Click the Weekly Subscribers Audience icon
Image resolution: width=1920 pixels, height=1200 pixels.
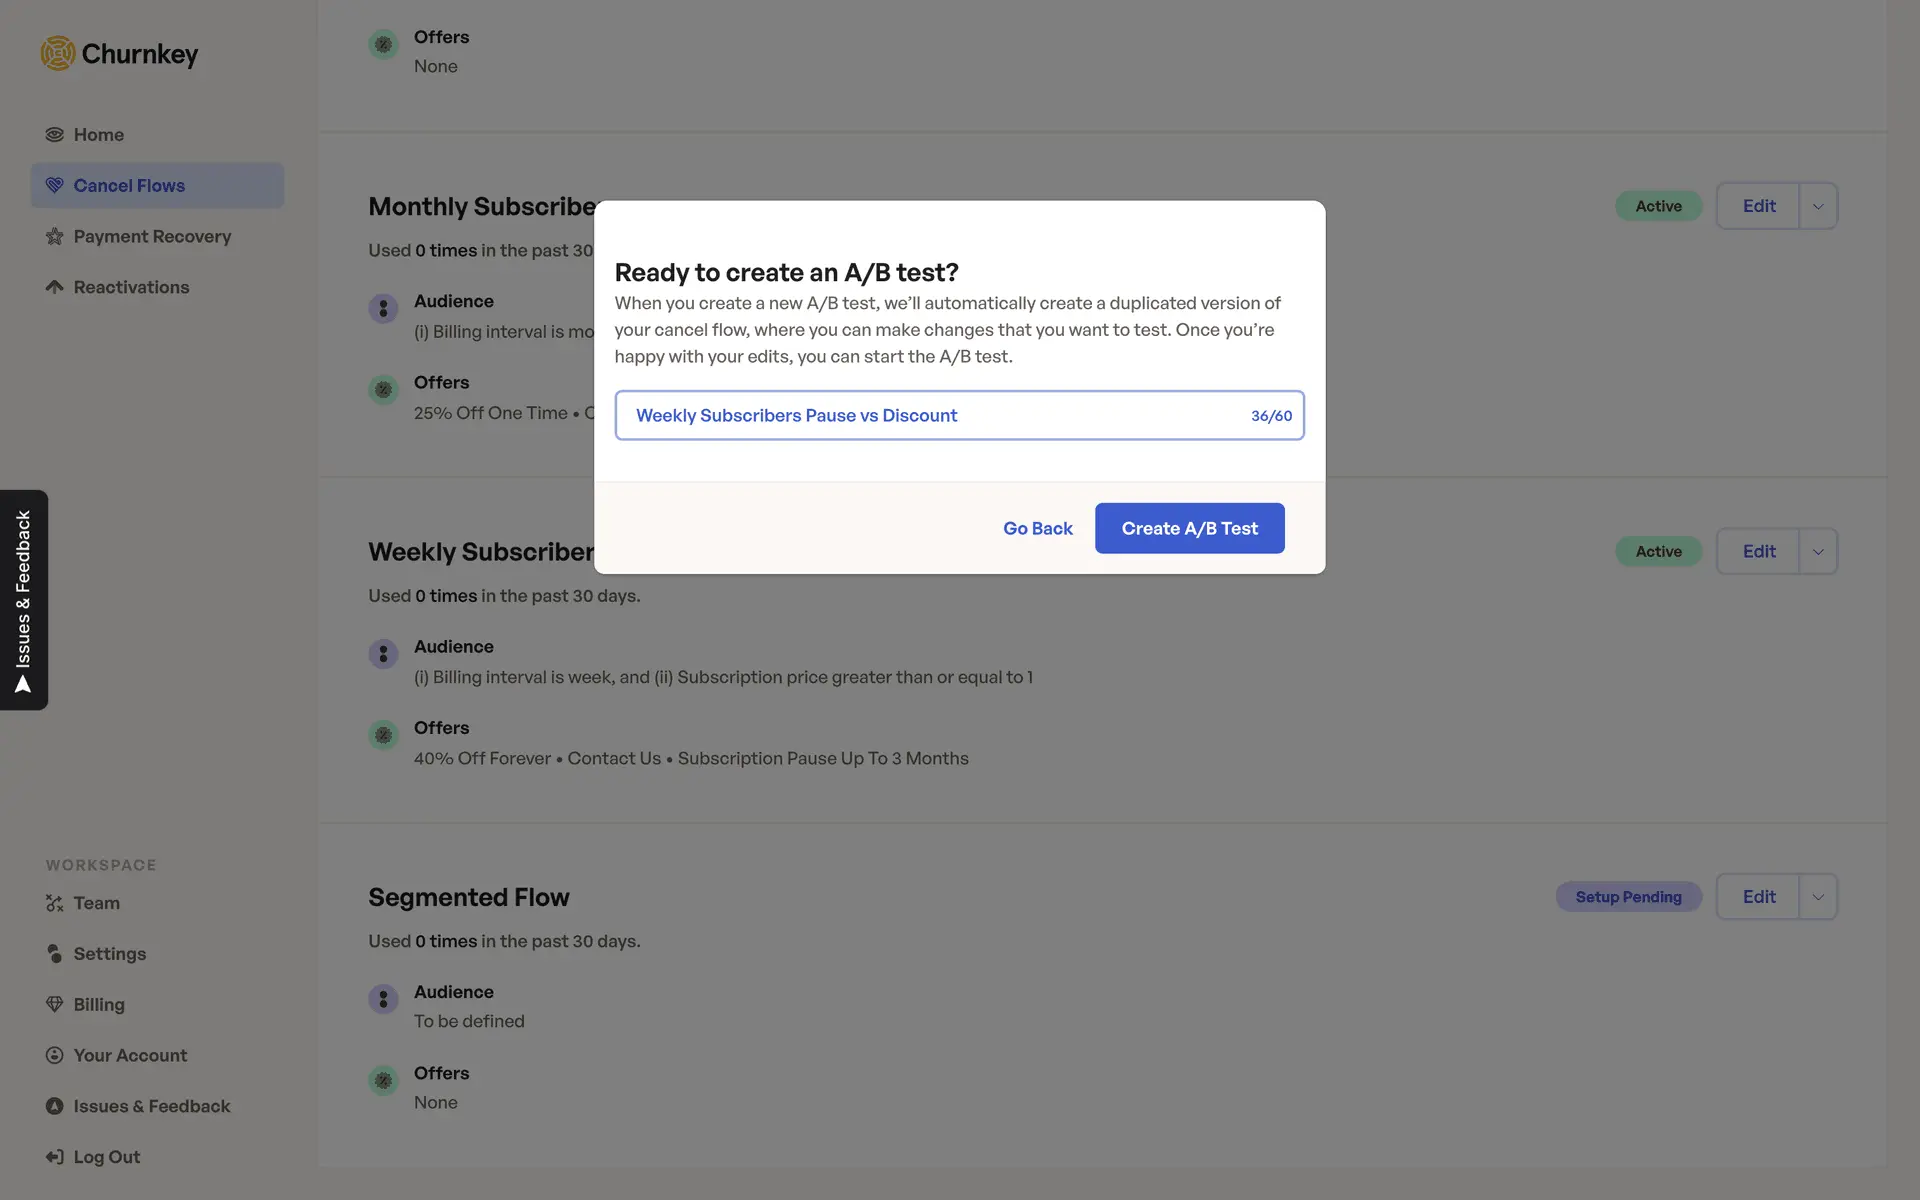tap(383, 654)
